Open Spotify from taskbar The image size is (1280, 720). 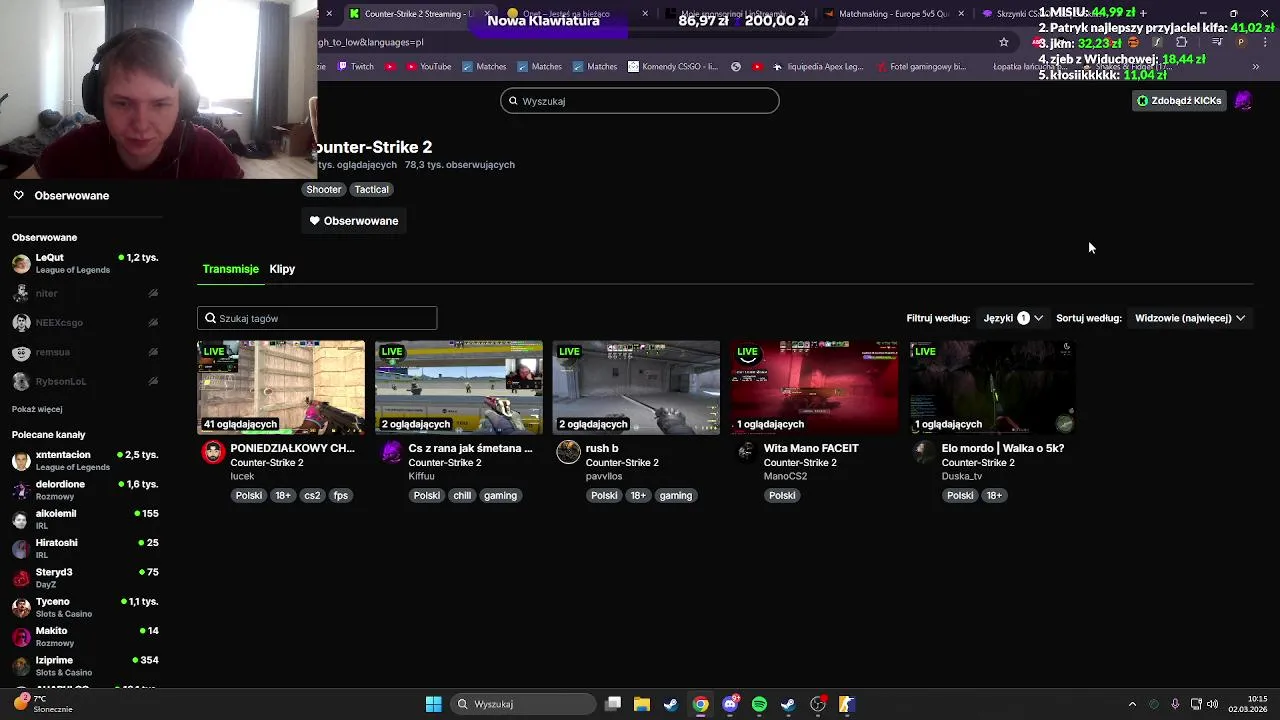[759, 704]
